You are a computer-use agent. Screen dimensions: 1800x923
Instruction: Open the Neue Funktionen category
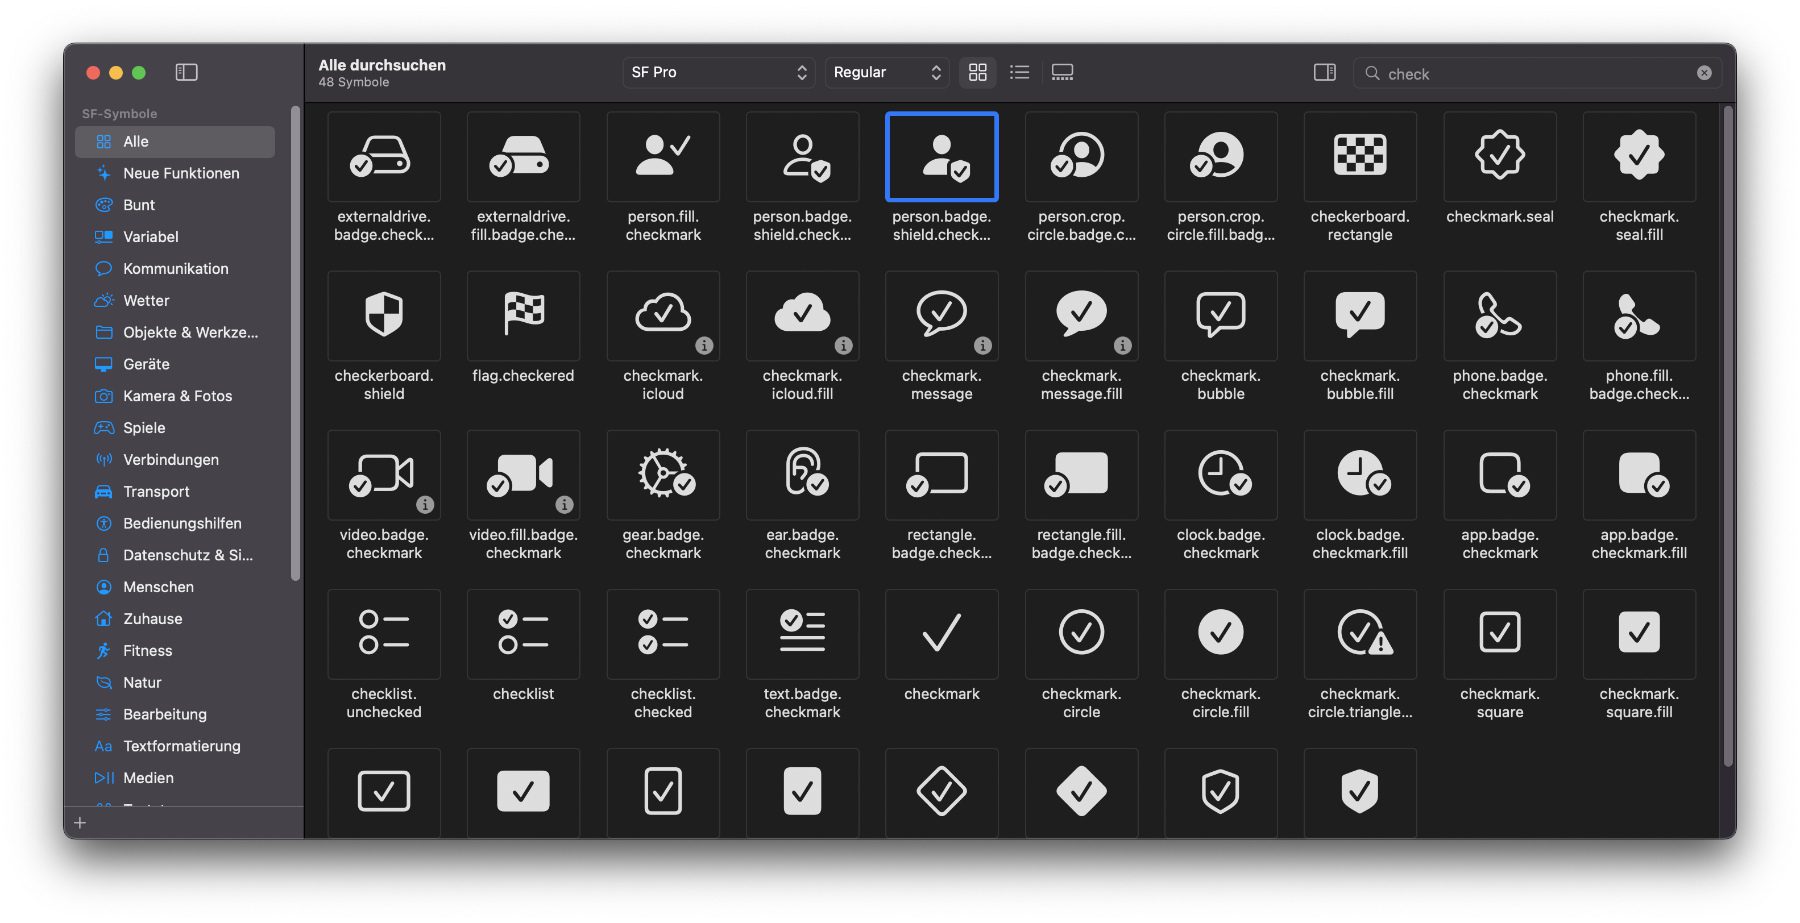point(175,174)
